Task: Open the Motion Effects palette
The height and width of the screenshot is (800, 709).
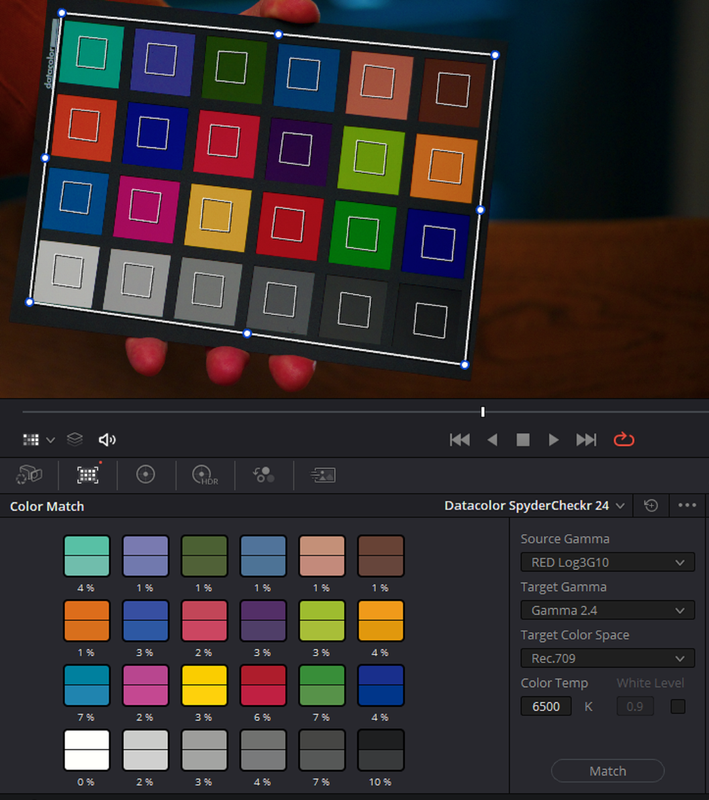Action: click(323, 475)
